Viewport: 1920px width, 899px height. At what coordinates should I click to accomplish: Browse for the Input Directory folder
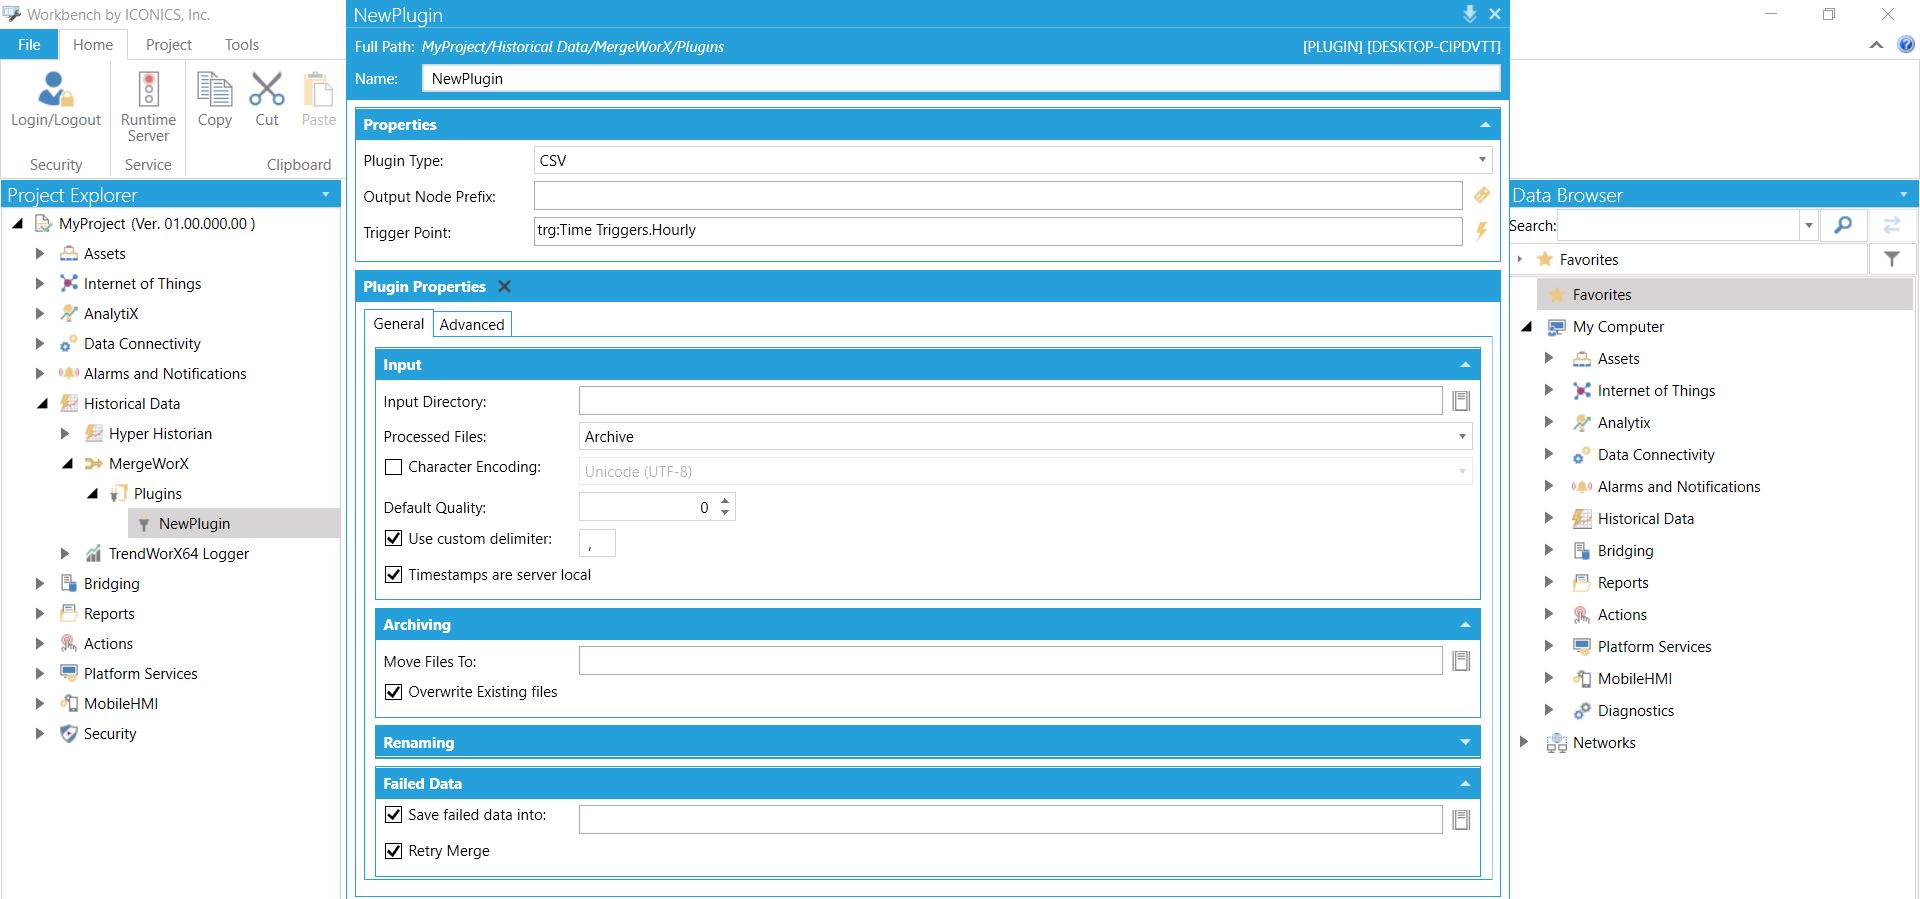(x=1461, y=401)
